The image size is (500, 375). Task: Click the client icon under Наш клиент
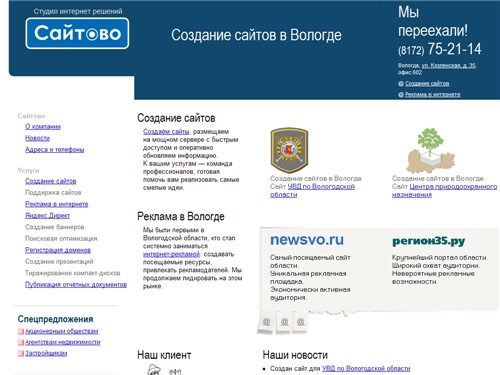pos(154,369)
